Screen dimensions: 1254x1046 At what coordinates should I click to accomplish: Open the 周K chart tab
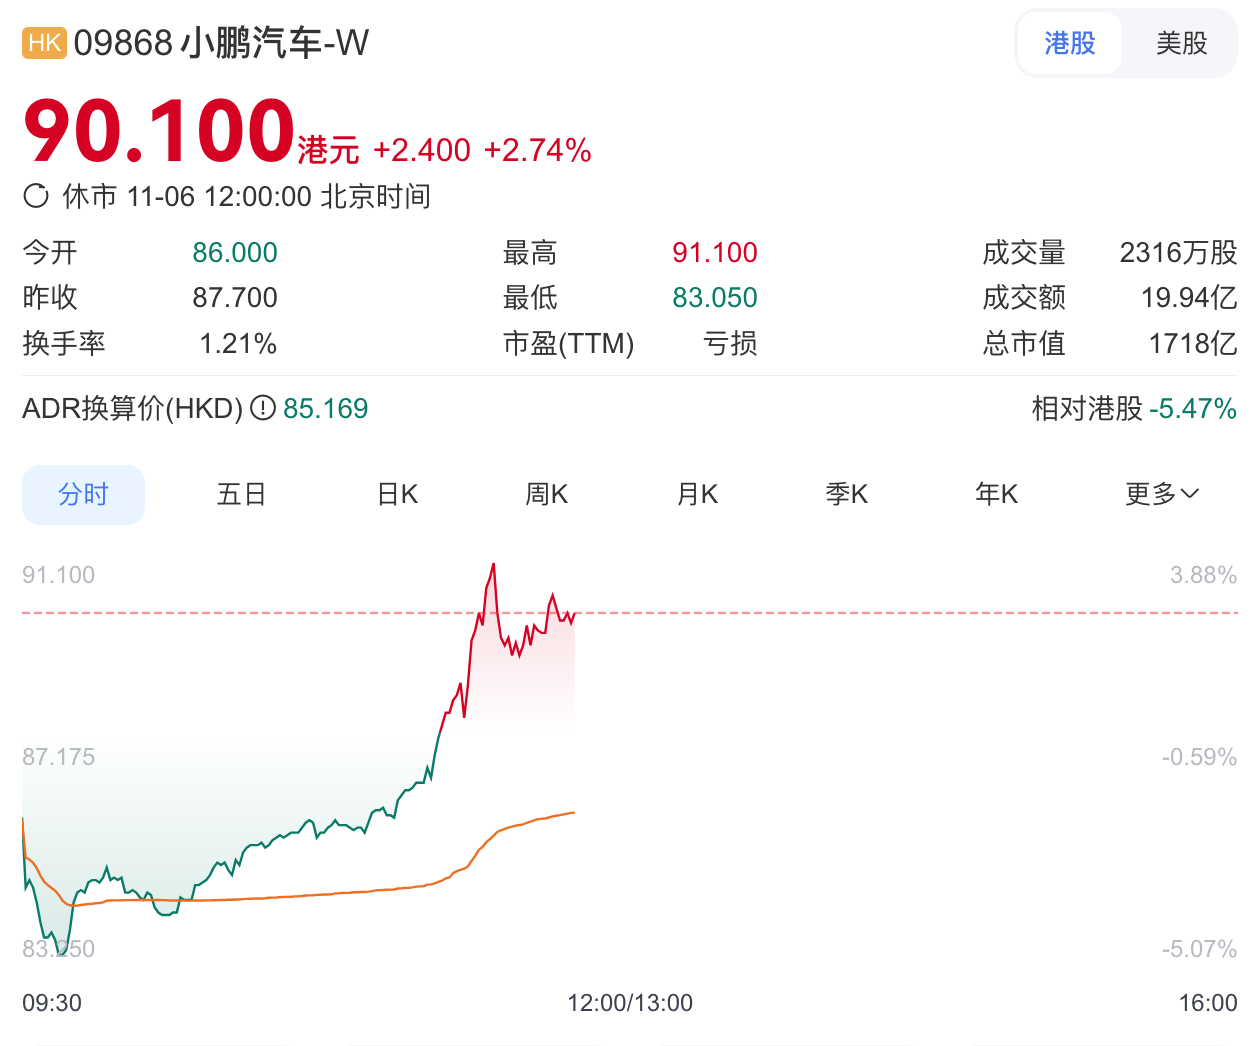546,494
